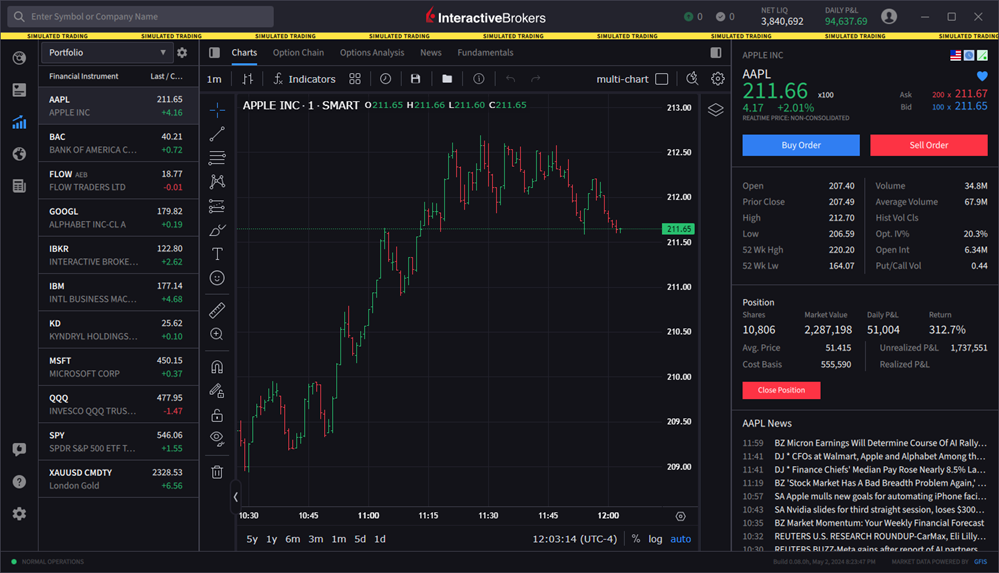Viewport: 999px width, 573px height.
Task: Open the chart layout templates grid
Action: [355, 79]
